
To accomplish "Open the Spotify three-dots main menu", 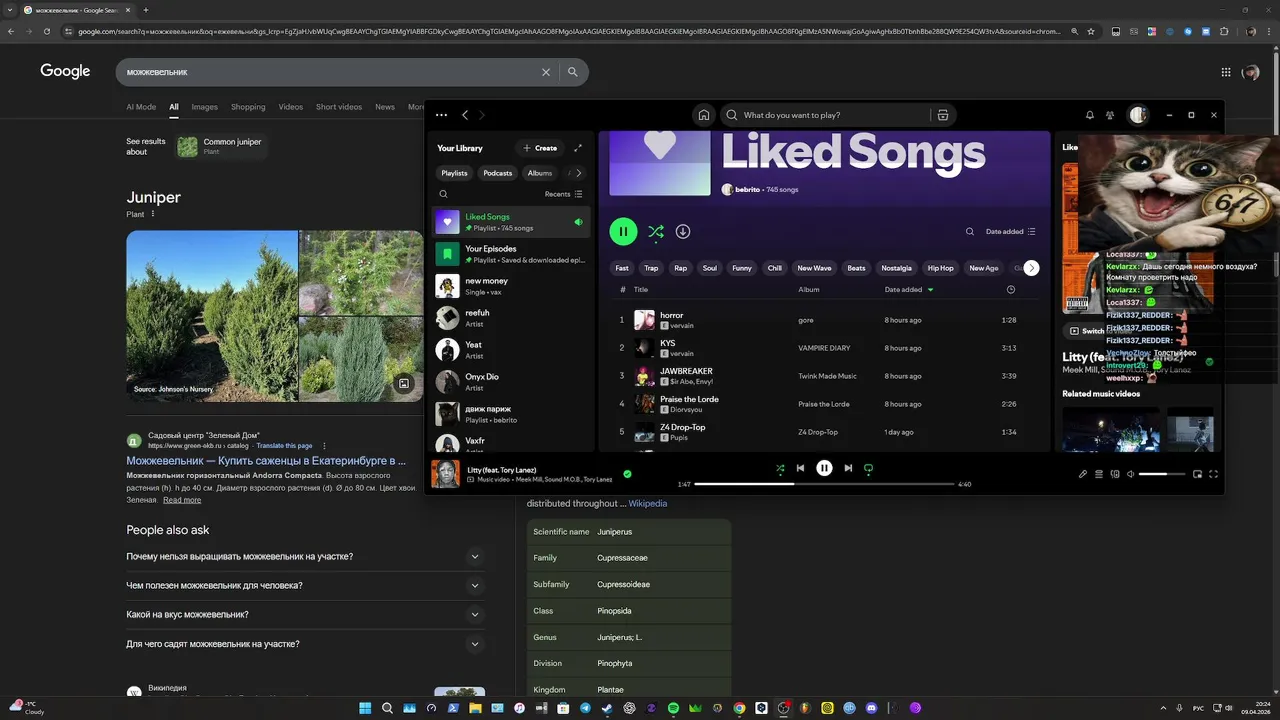I will point(441,115).
